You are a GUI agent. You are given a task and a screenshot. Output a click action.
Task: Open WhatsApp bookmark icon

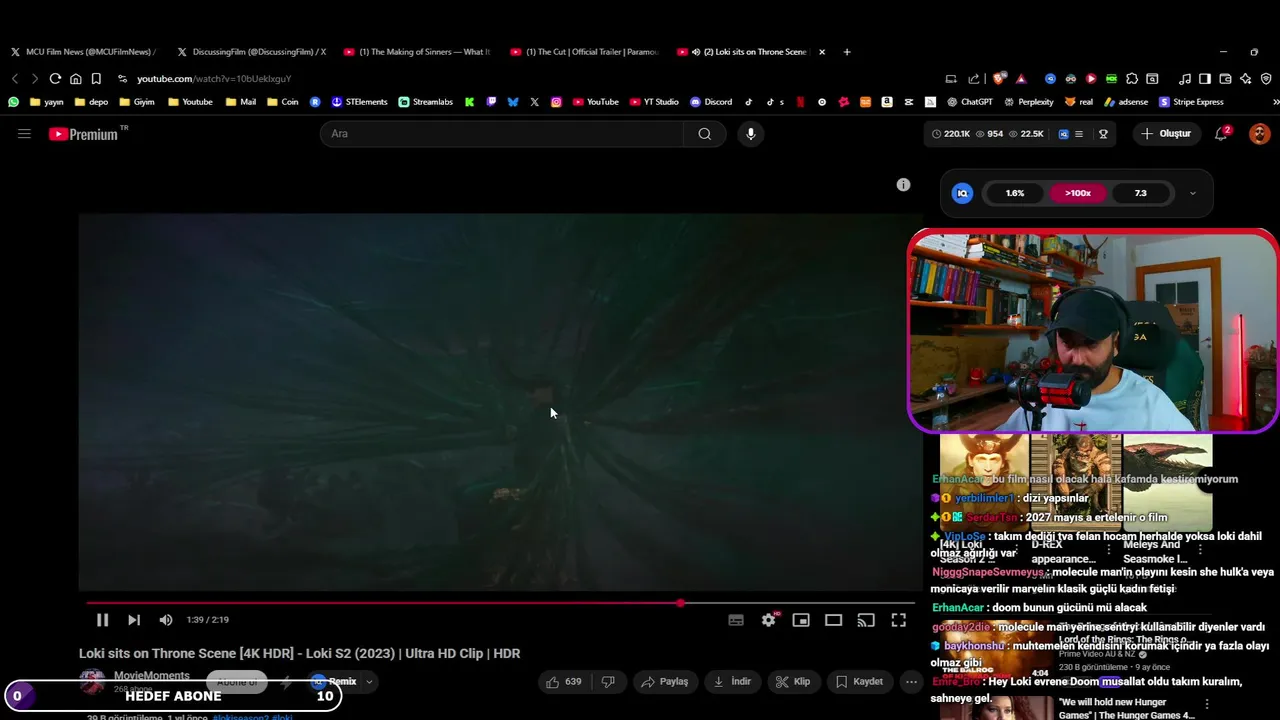14,102
